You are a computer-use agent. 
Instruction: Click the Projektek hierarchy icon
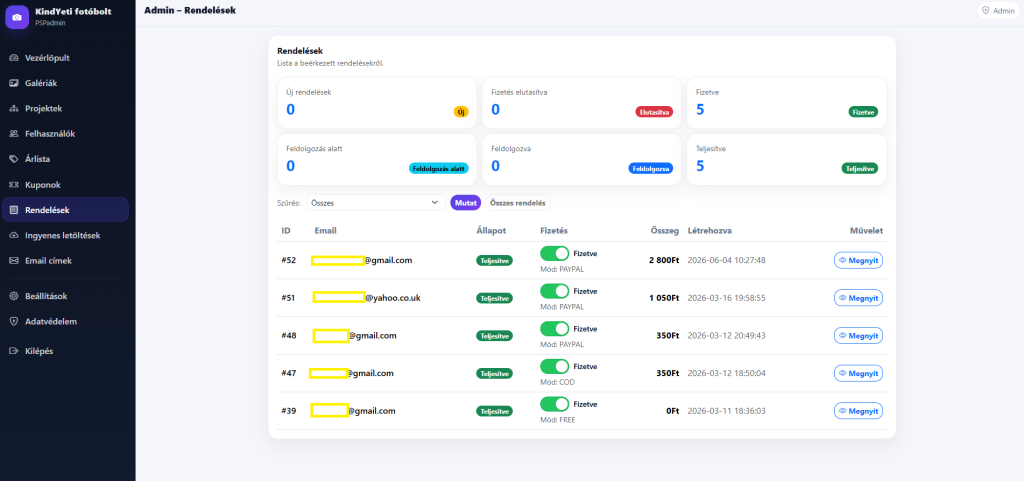click(x=14, y=108)
